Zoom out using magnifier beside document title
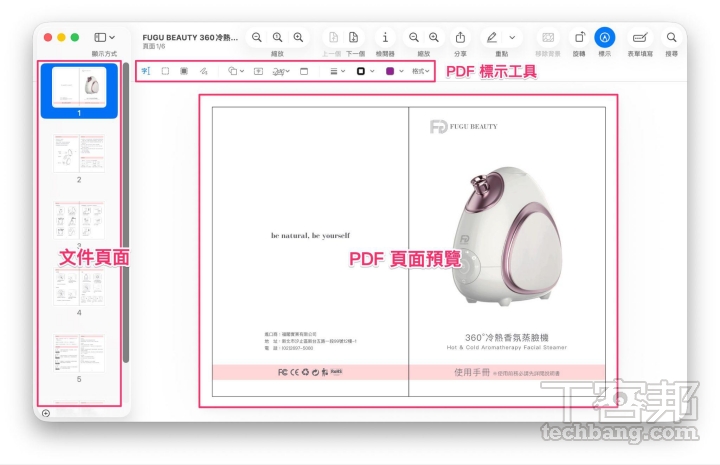 [x=257, y=38]
